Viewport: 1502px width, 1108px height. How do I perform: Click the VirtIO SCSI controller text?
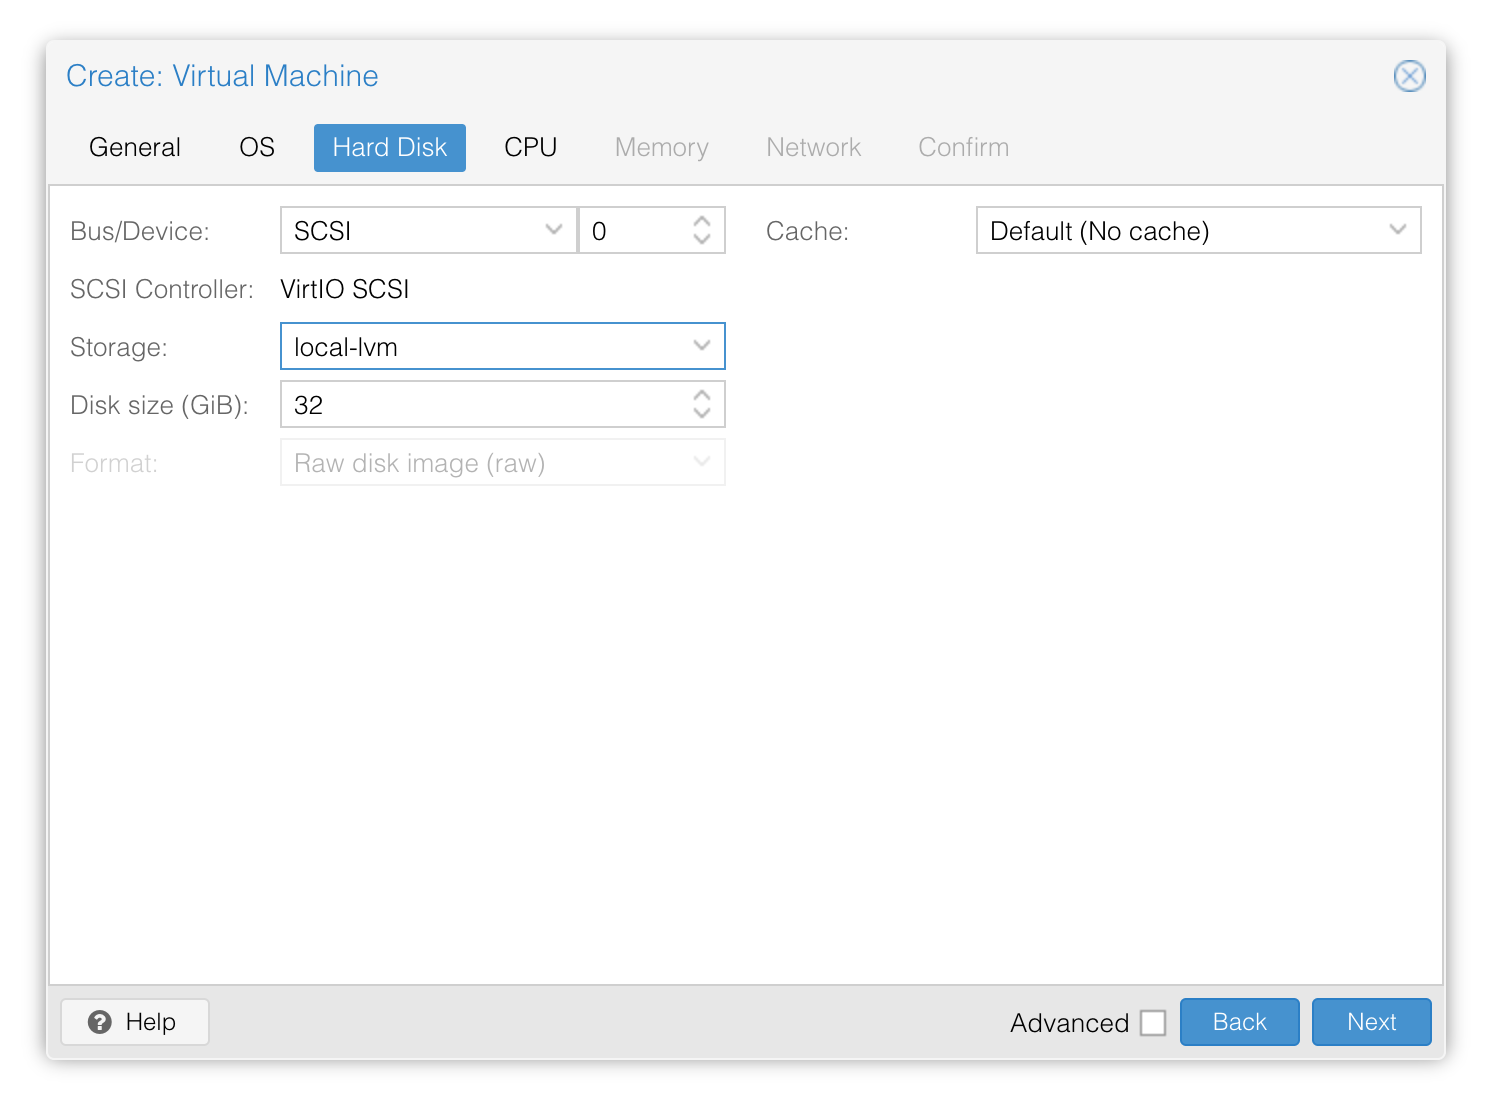click(x=345, y=289)
